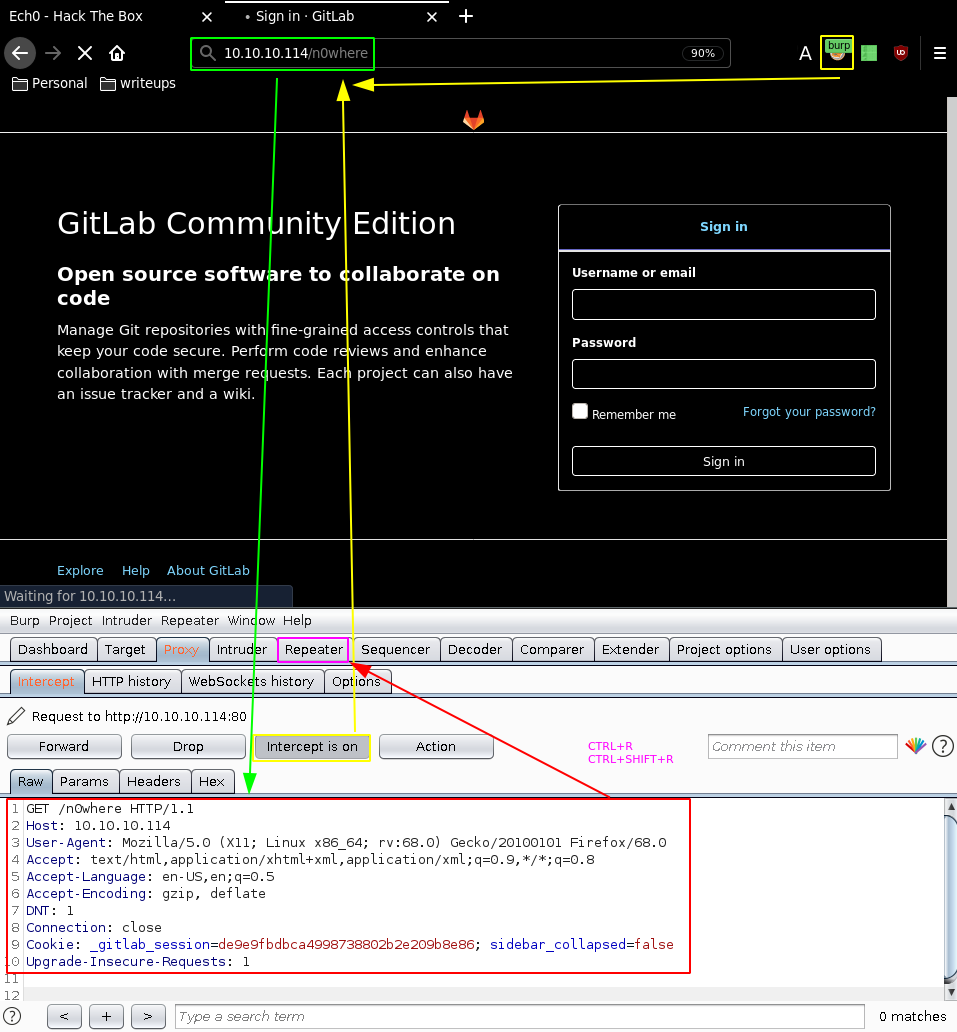This screenshot has width=957, height=1032.
Task: Click the help icon next to comment field
Action: [x=943, y=746]
